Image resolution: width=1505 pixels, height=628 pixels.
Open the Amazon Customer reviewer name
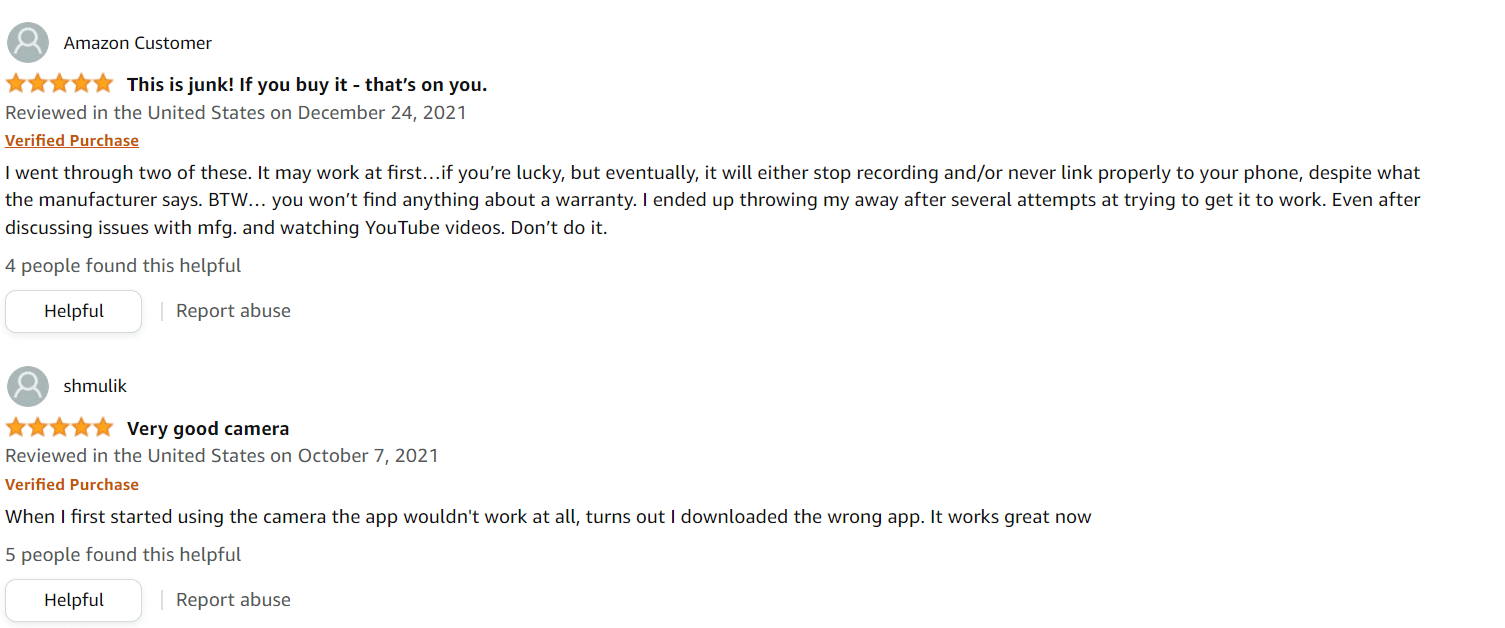138,43
